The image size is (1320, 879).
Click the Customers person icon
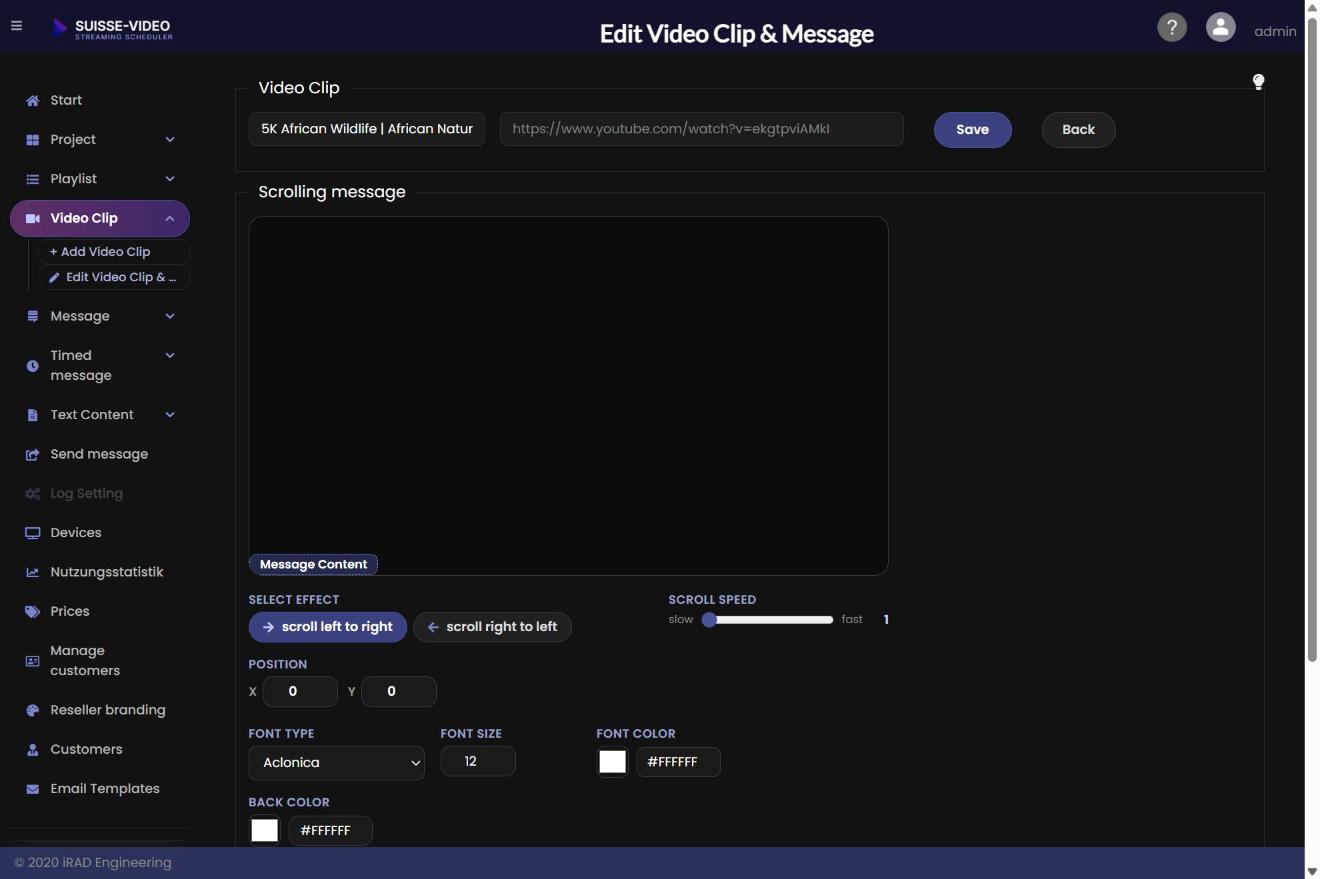[32, 749]
